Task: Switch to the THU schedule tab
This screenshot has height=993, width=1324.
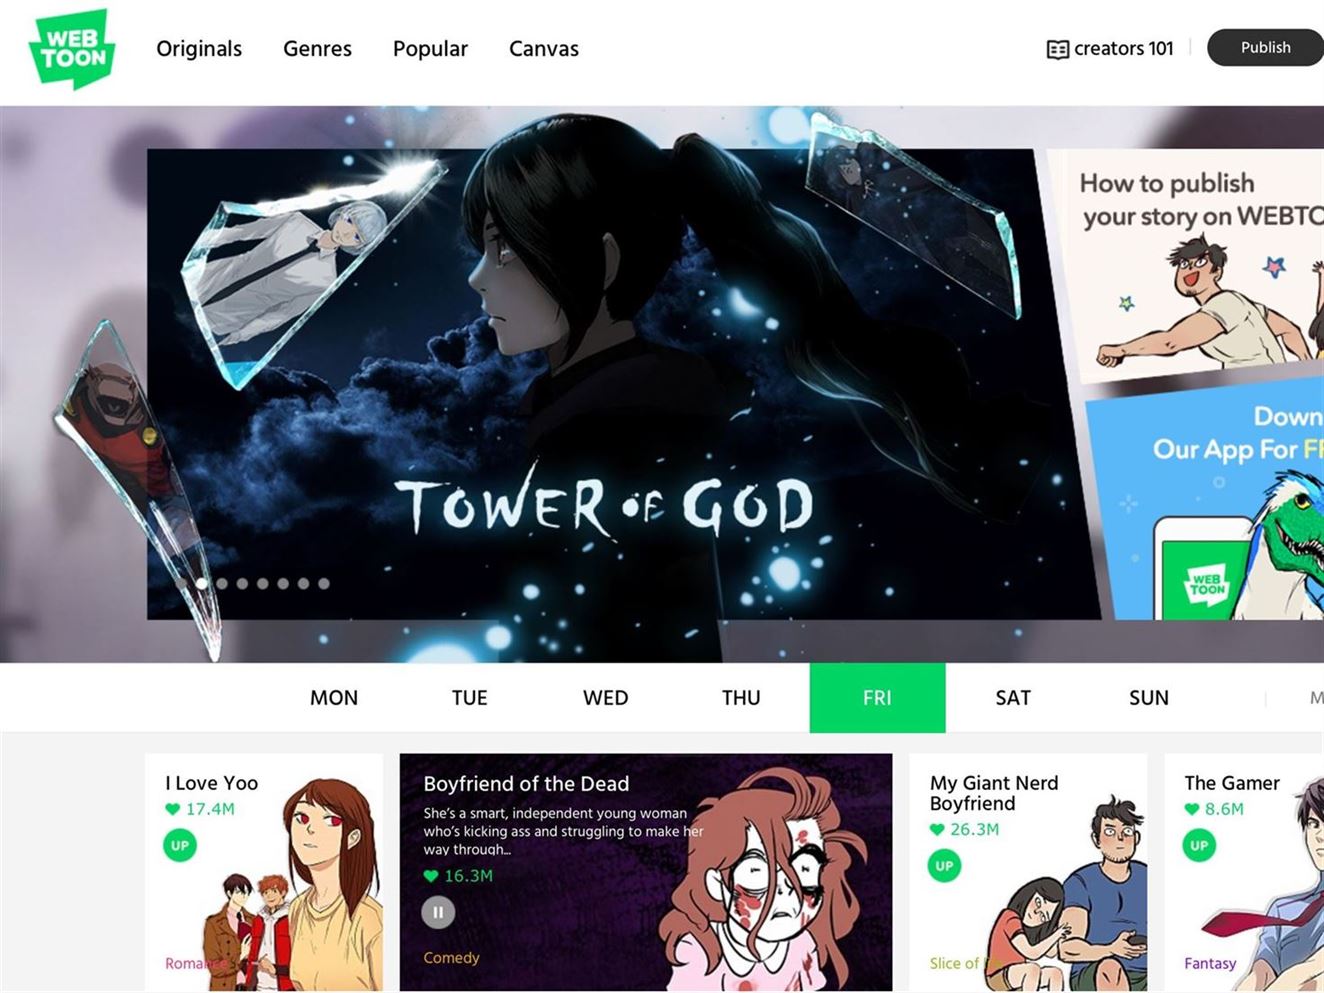Action: point(741,698)
